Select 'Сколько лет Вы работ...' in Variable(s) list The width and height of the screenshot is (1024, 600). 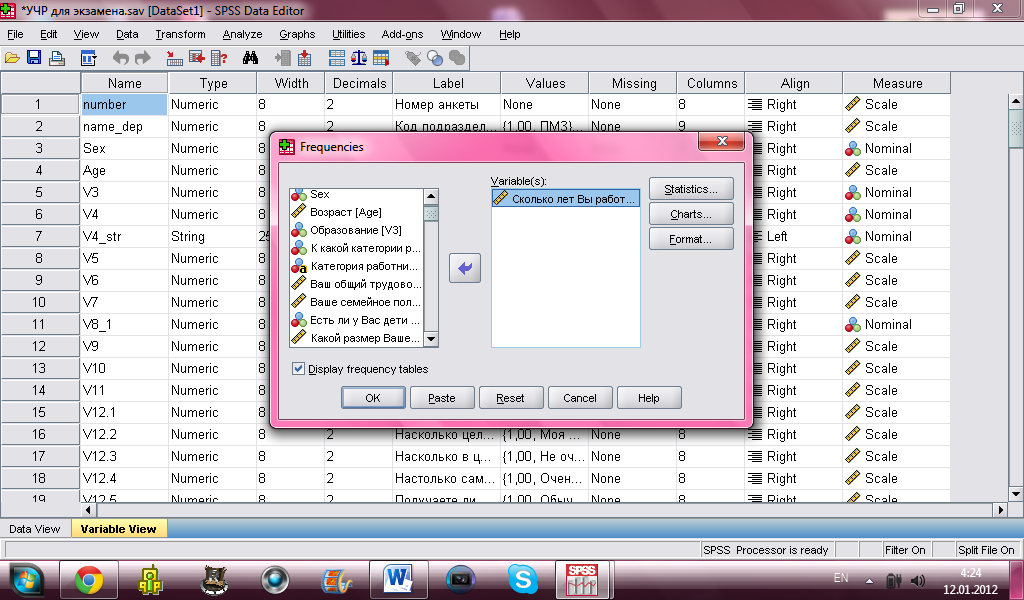click(x=566, y=198)
